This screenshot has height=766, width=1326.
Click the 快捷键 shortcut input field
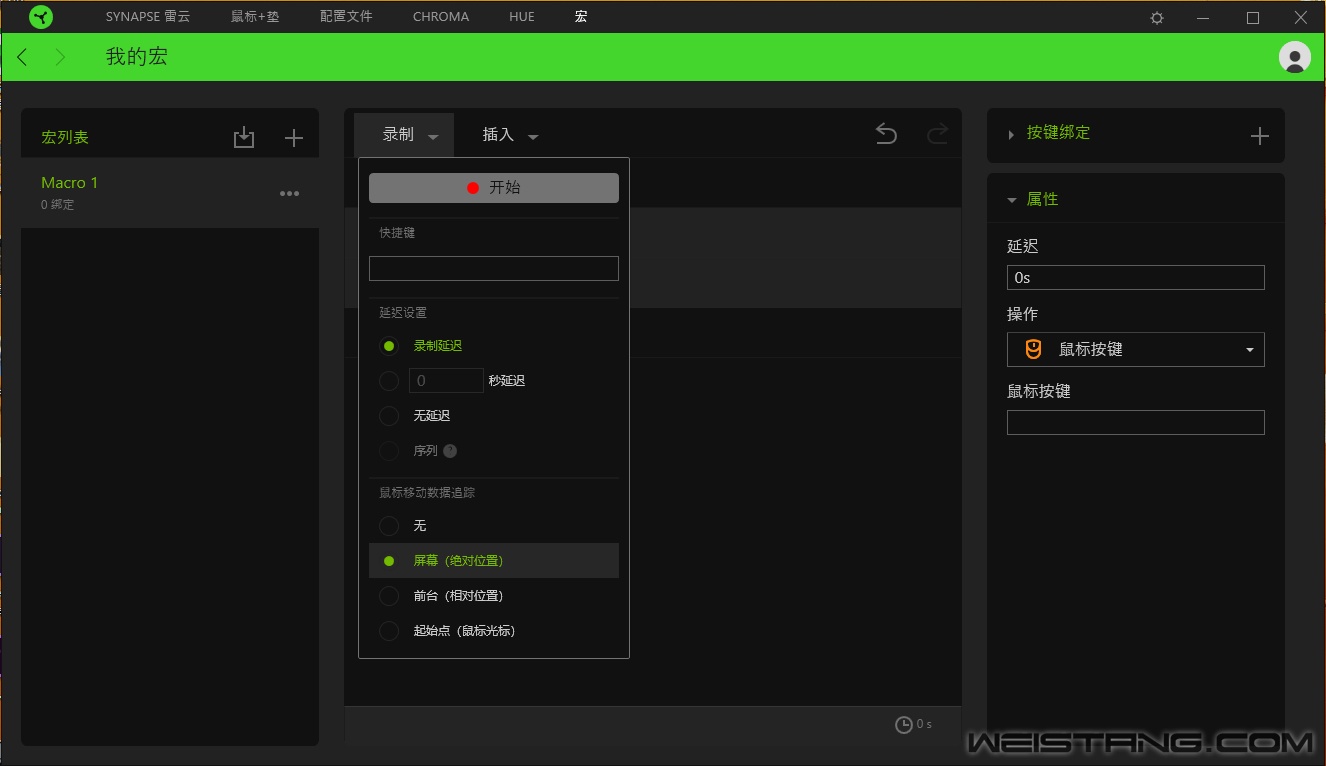tap(494, 268)
